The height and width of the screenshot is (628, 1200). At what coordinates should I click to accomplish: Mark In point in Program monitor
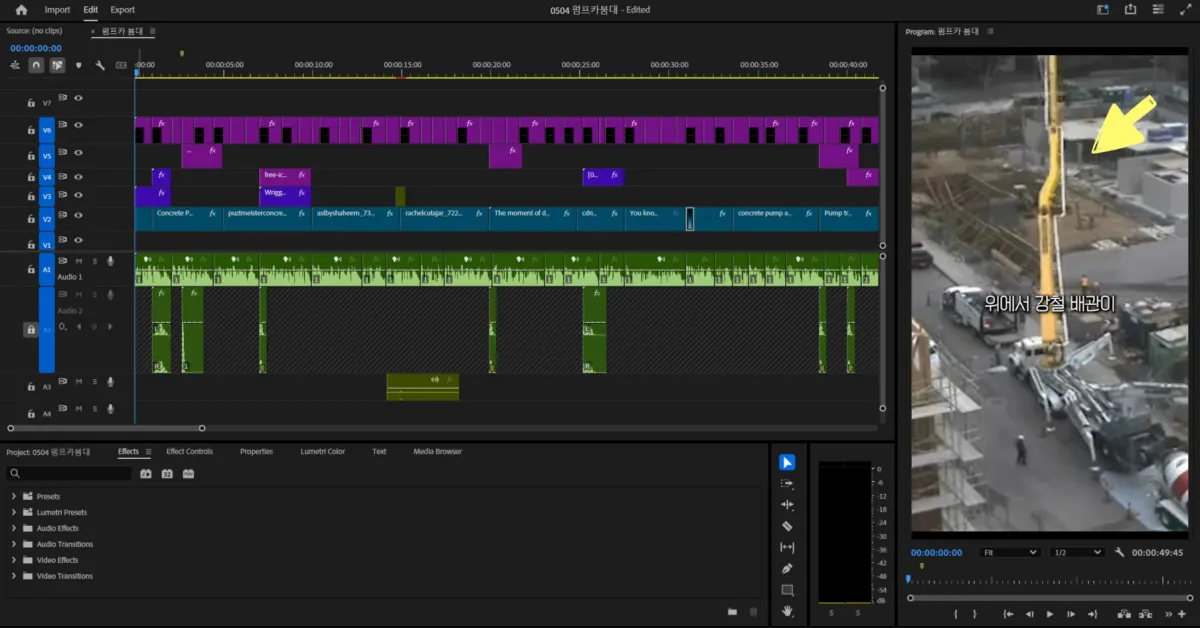point(956,614)
